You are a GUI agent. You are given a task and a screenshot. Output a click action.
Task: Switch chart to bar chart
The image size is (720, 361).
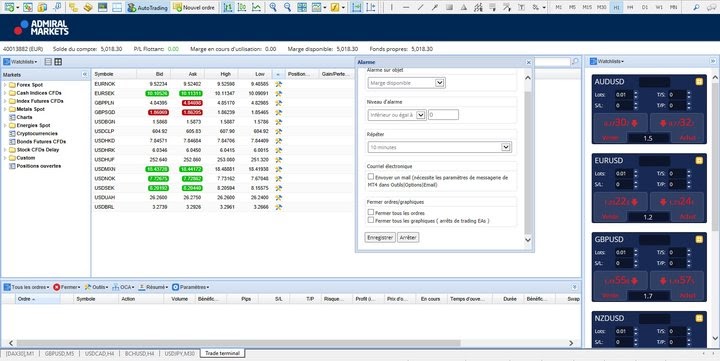227,7
